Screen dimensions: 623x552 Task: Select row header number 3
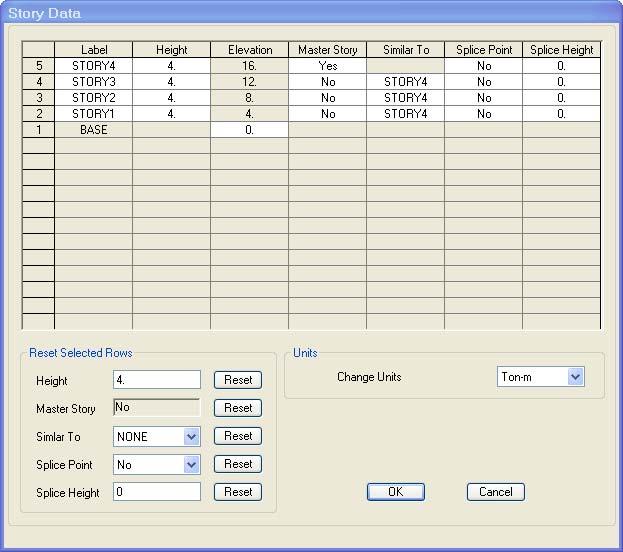click(x=39, y=98)
